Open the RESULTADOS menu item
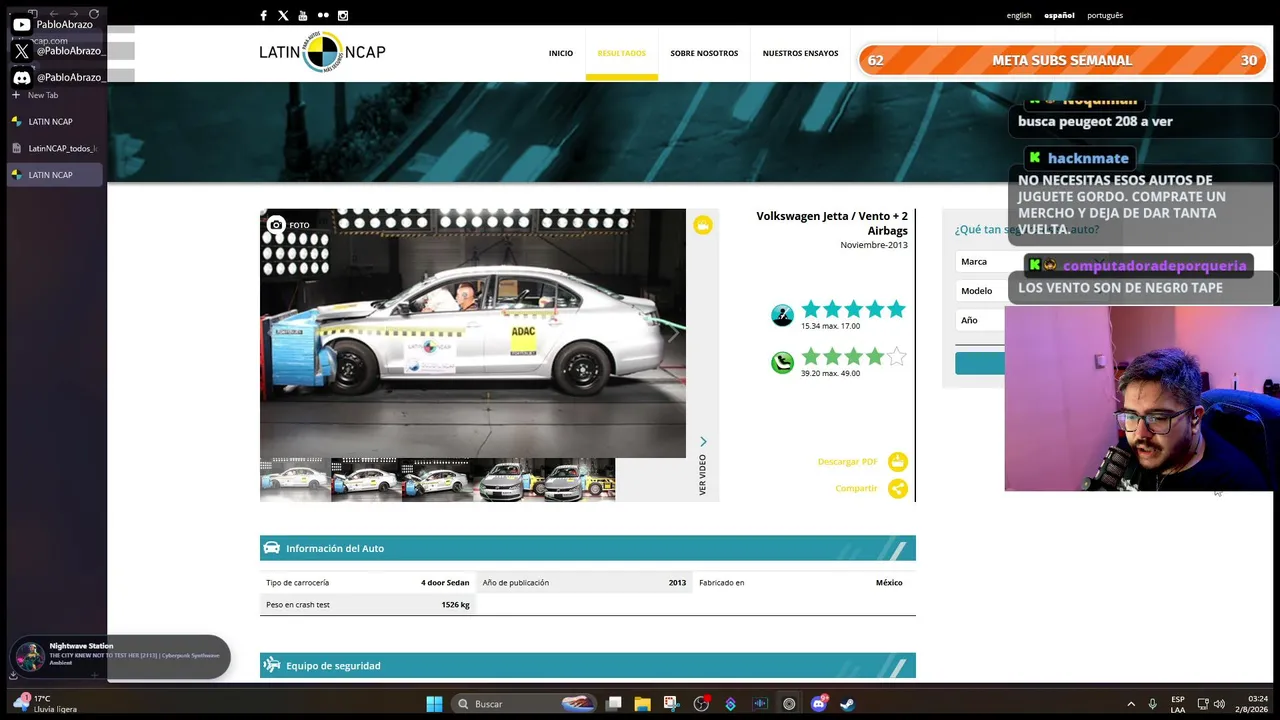The width and height of the screenshot is (1280, 720). [622, 53]
